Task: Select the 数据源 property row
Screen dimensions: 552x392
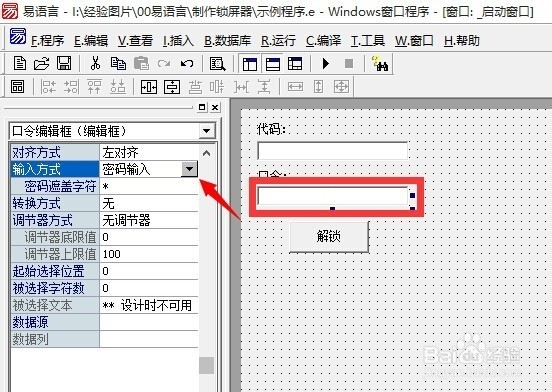Action: [105, 322]
